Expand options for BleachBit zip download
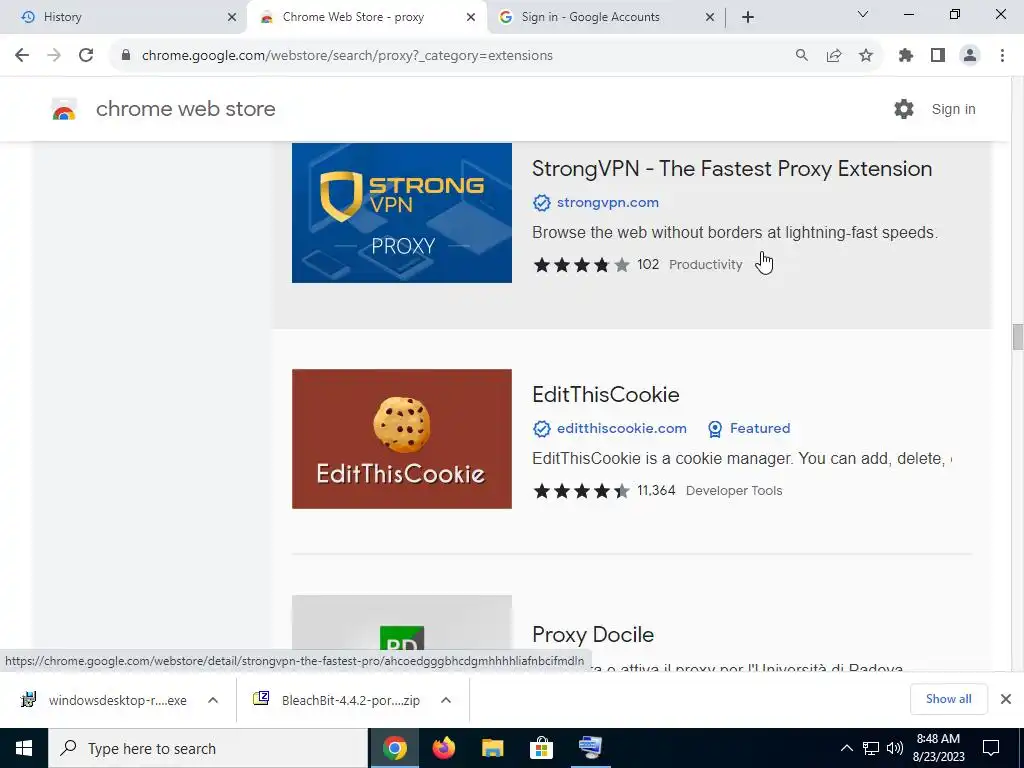The image size is (1024, 768). 446,700
